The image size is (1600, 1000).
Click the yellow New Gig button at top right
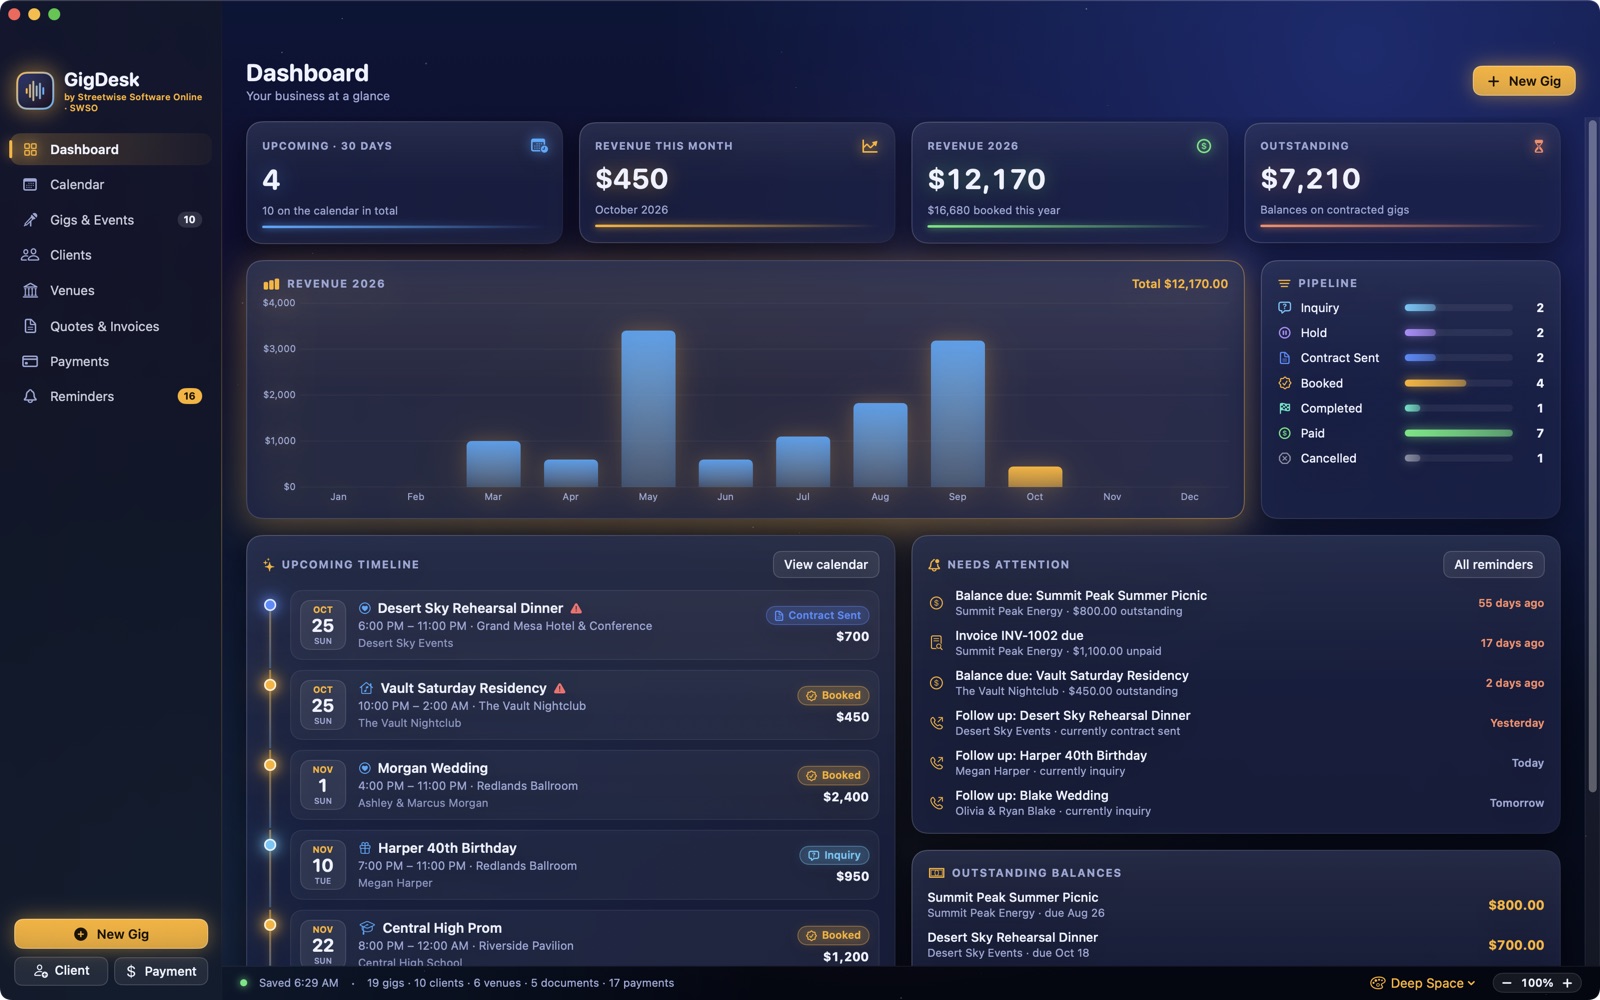click(1523, 81)
